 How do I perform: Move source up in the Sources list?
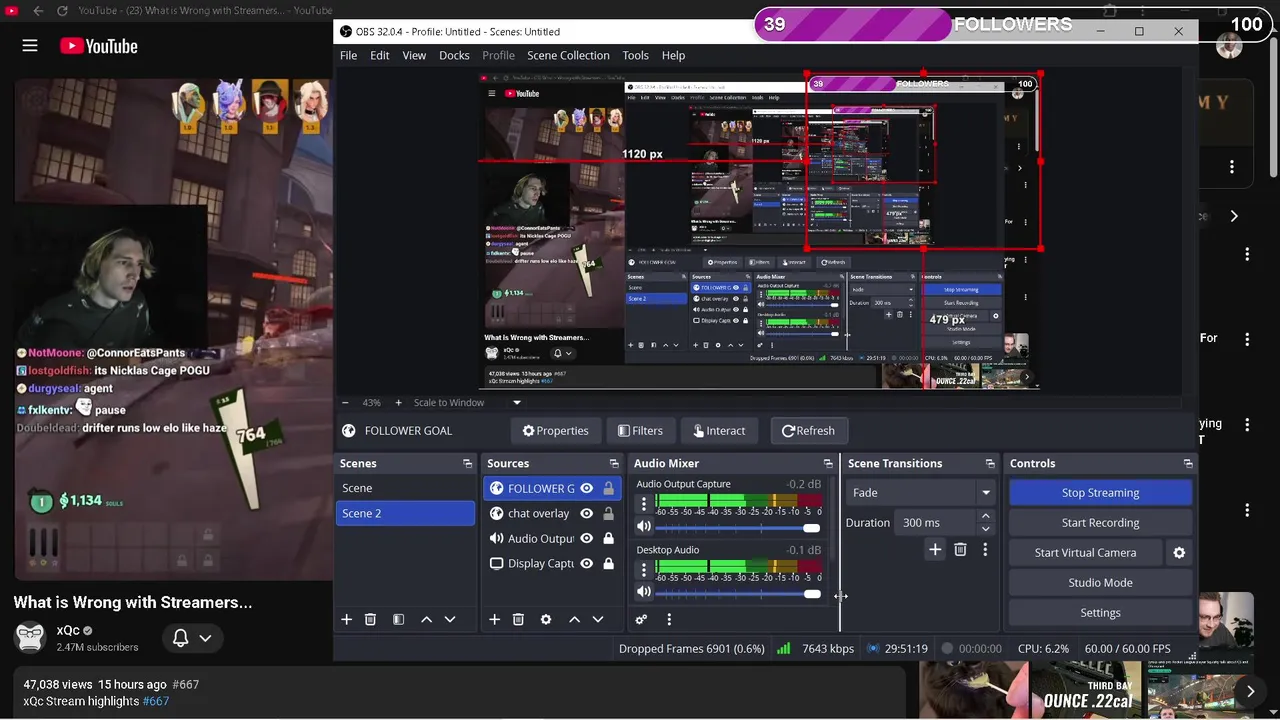574,619
